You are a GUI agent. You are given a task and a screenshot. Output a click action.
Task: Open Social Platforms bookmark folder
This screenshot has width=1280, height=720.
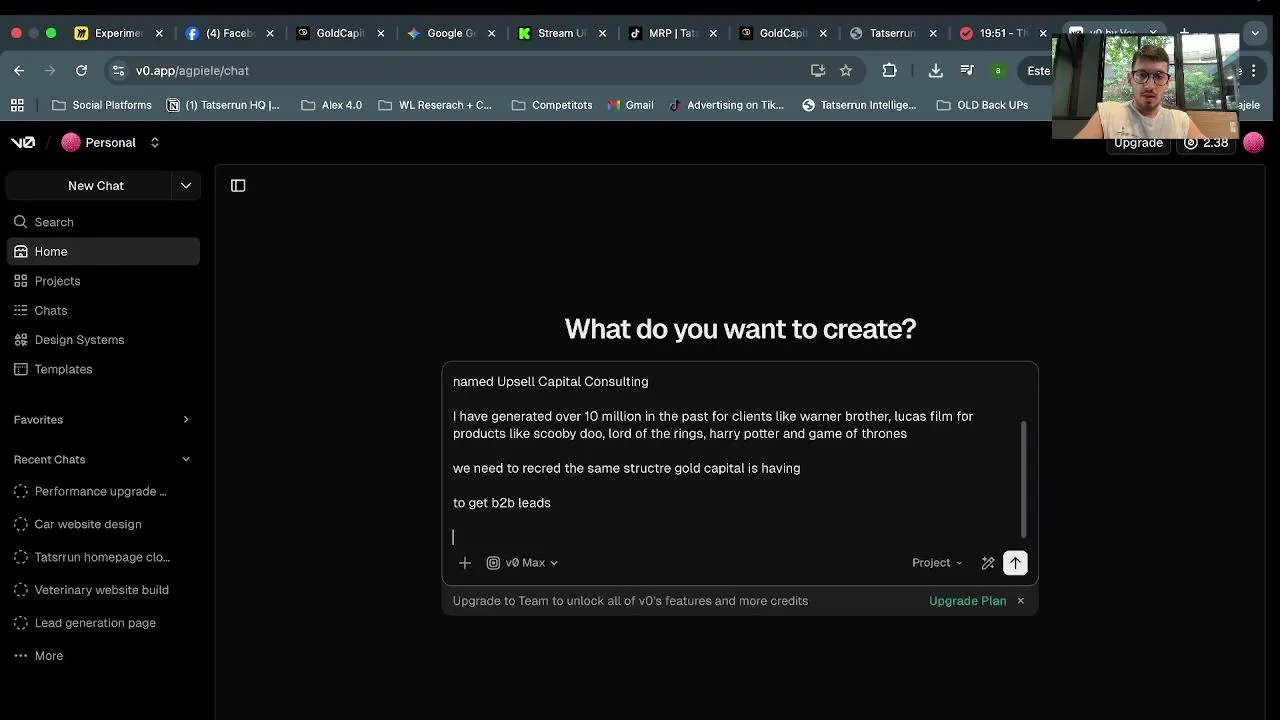(102, 105)
